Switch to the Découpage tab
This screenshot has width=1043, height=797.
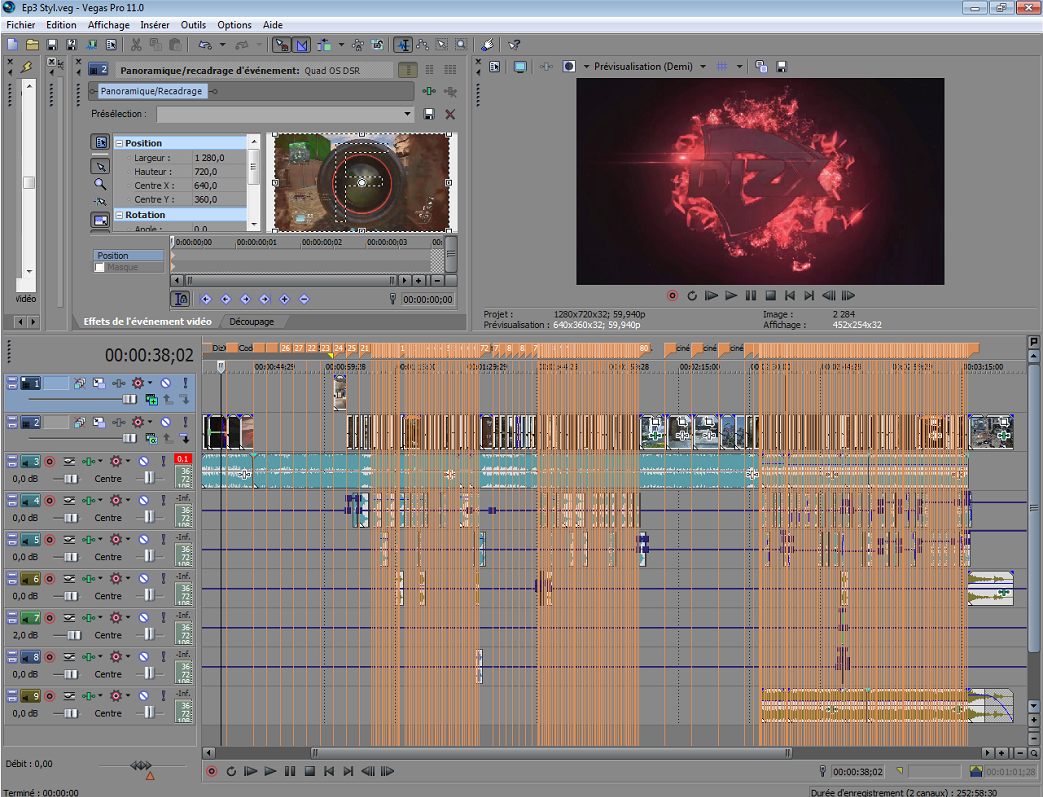click(x=251, y=322)
